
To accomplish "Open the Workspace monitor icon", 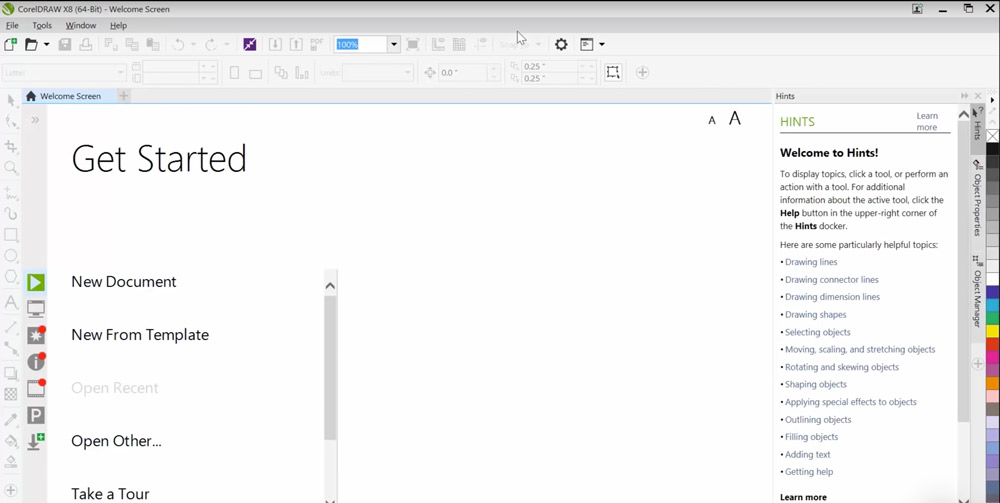I will pos(36,309).
